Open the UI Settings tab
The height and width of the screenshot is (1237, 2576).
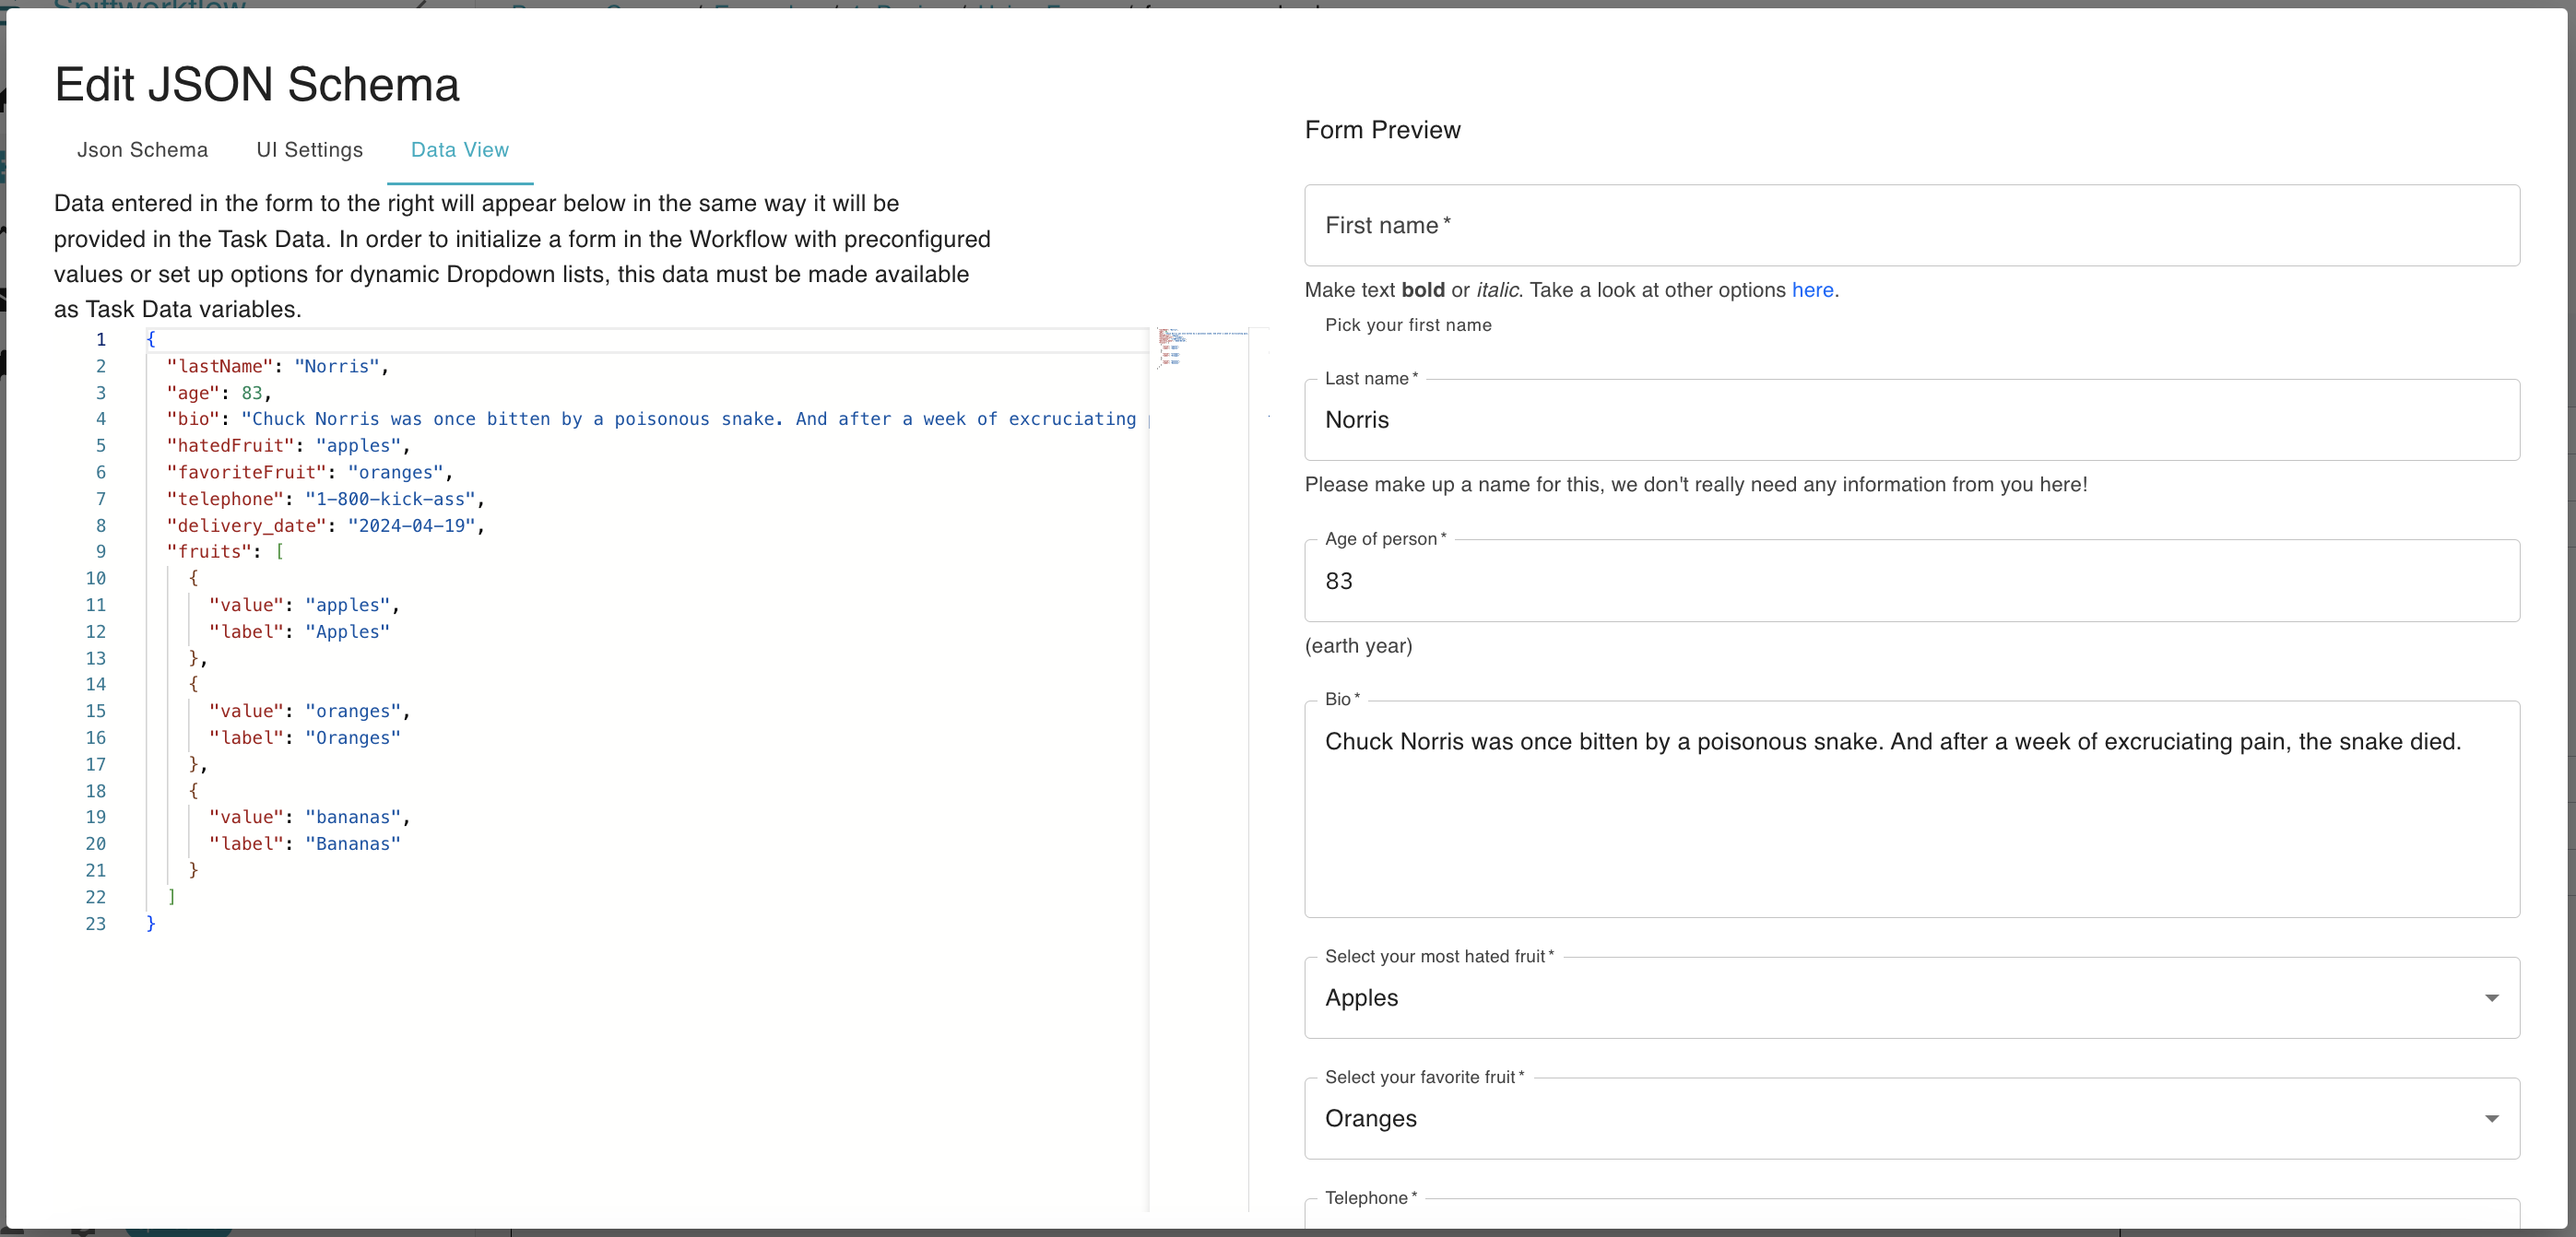pyautogui.click(x=310, y=150)
